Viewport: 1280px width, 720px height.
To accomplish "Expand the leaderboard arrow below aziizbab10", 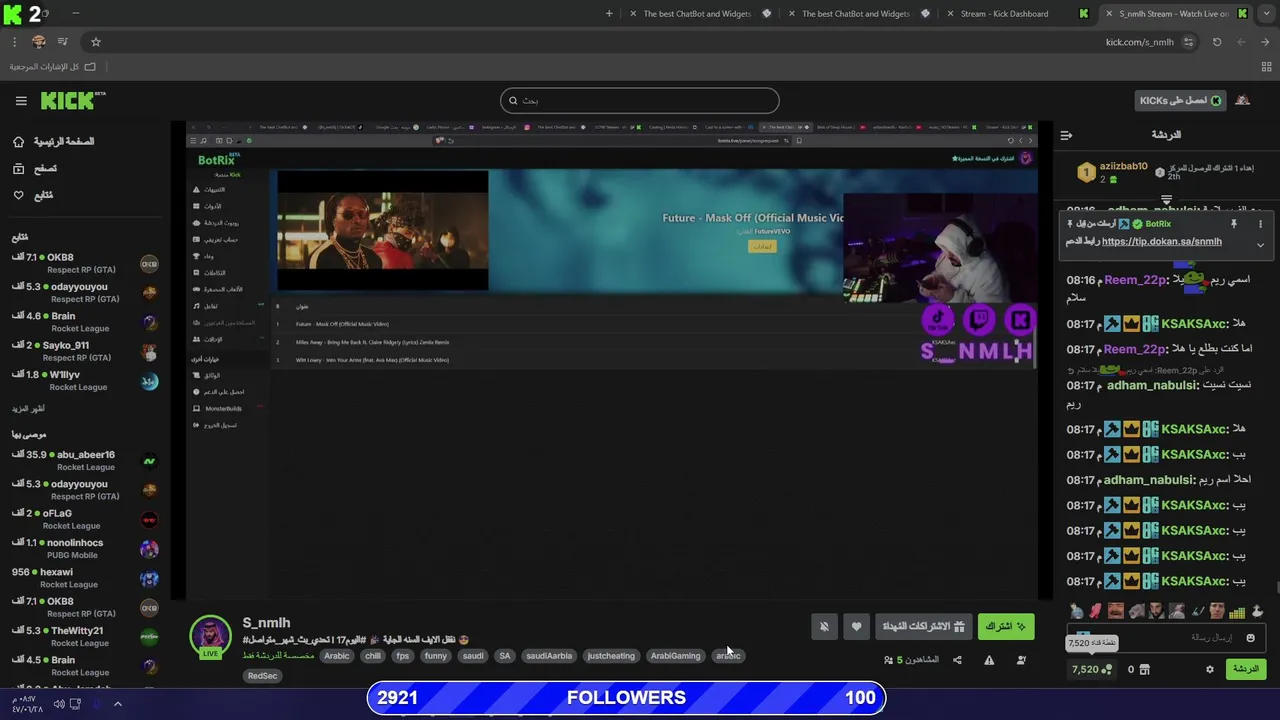I will (x=1166, y=200).
